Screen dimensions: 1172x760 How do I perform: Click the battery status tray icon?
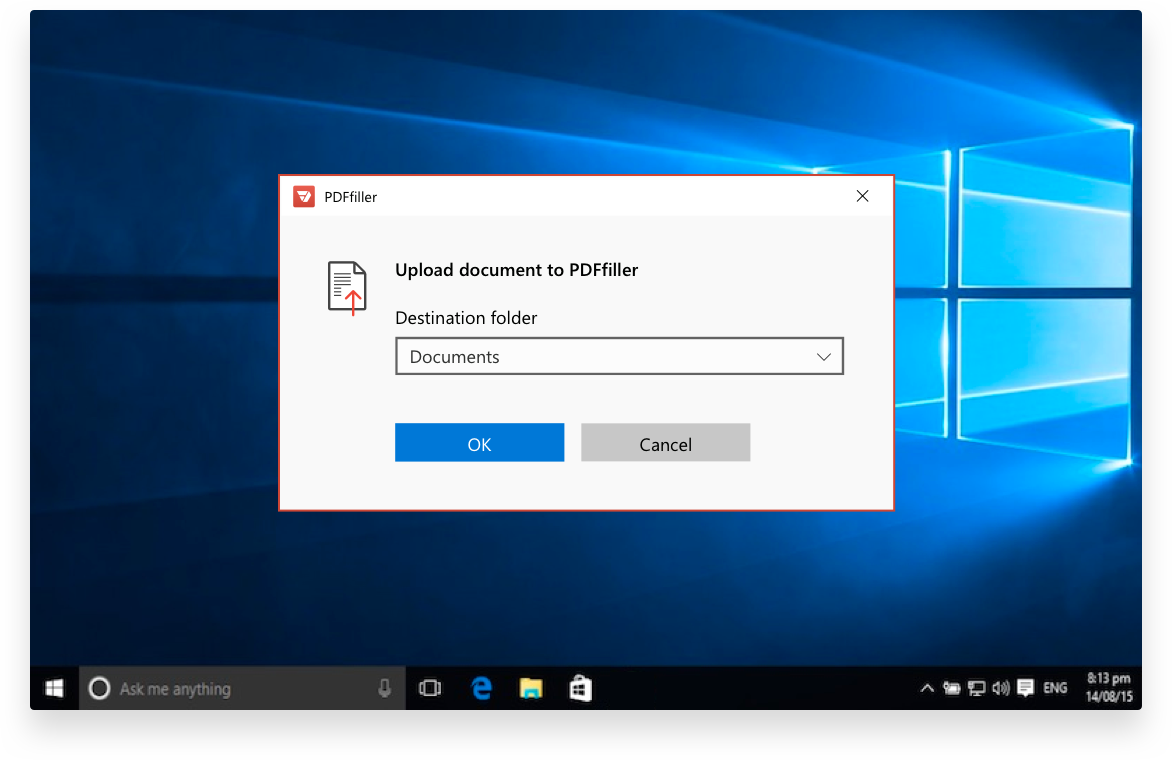pyautogui.click(x=952, y=688)
